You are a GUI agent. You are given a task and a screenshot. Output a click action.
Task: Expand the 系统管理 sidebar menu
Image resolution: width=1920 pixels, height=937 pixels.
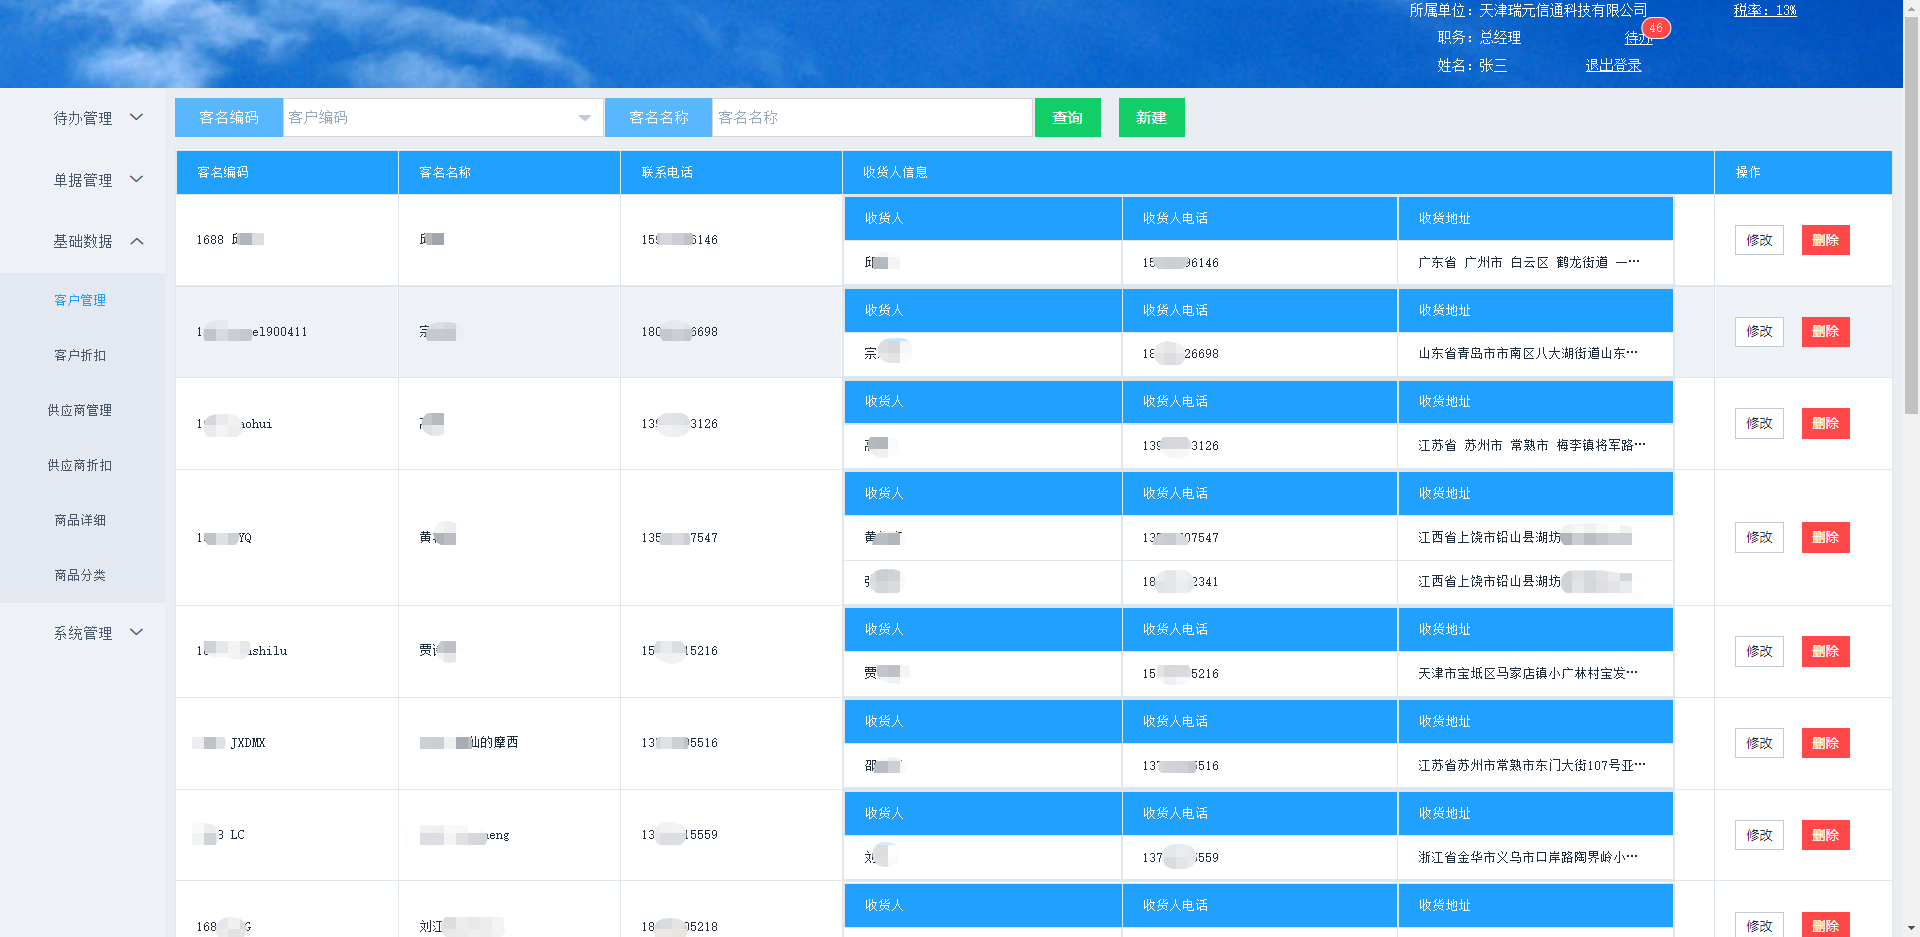click(97, 633)
